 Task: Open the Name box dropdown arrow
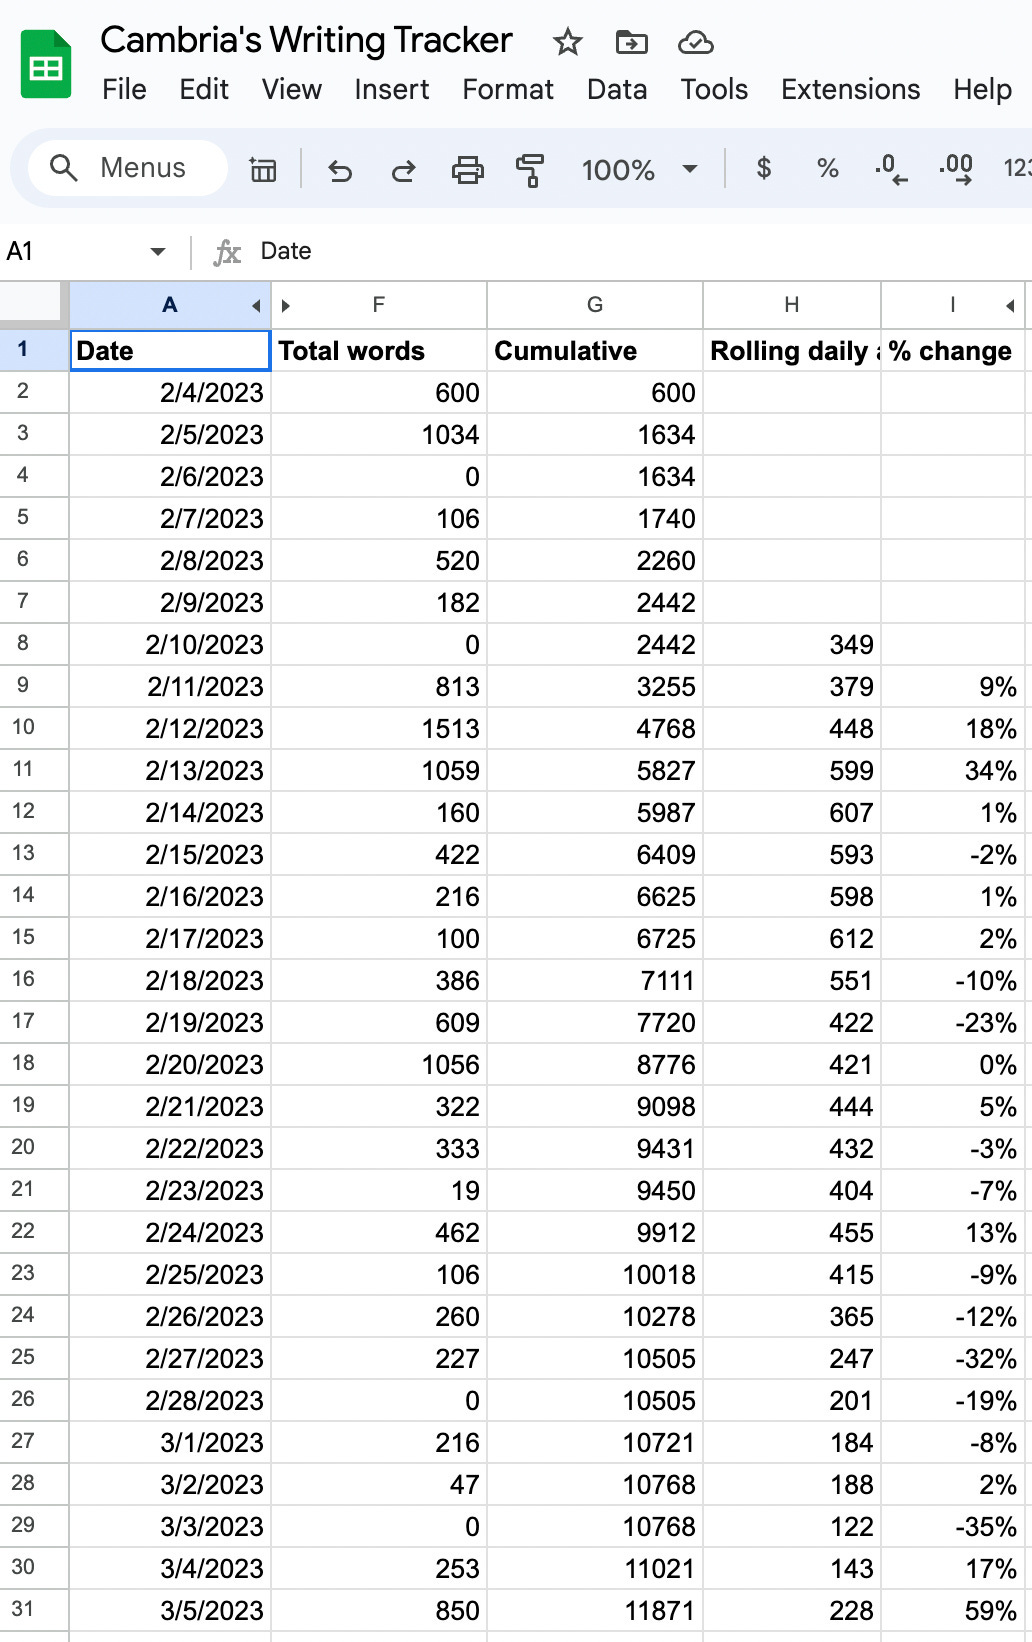pyautogui.click(x=158, y=251)
